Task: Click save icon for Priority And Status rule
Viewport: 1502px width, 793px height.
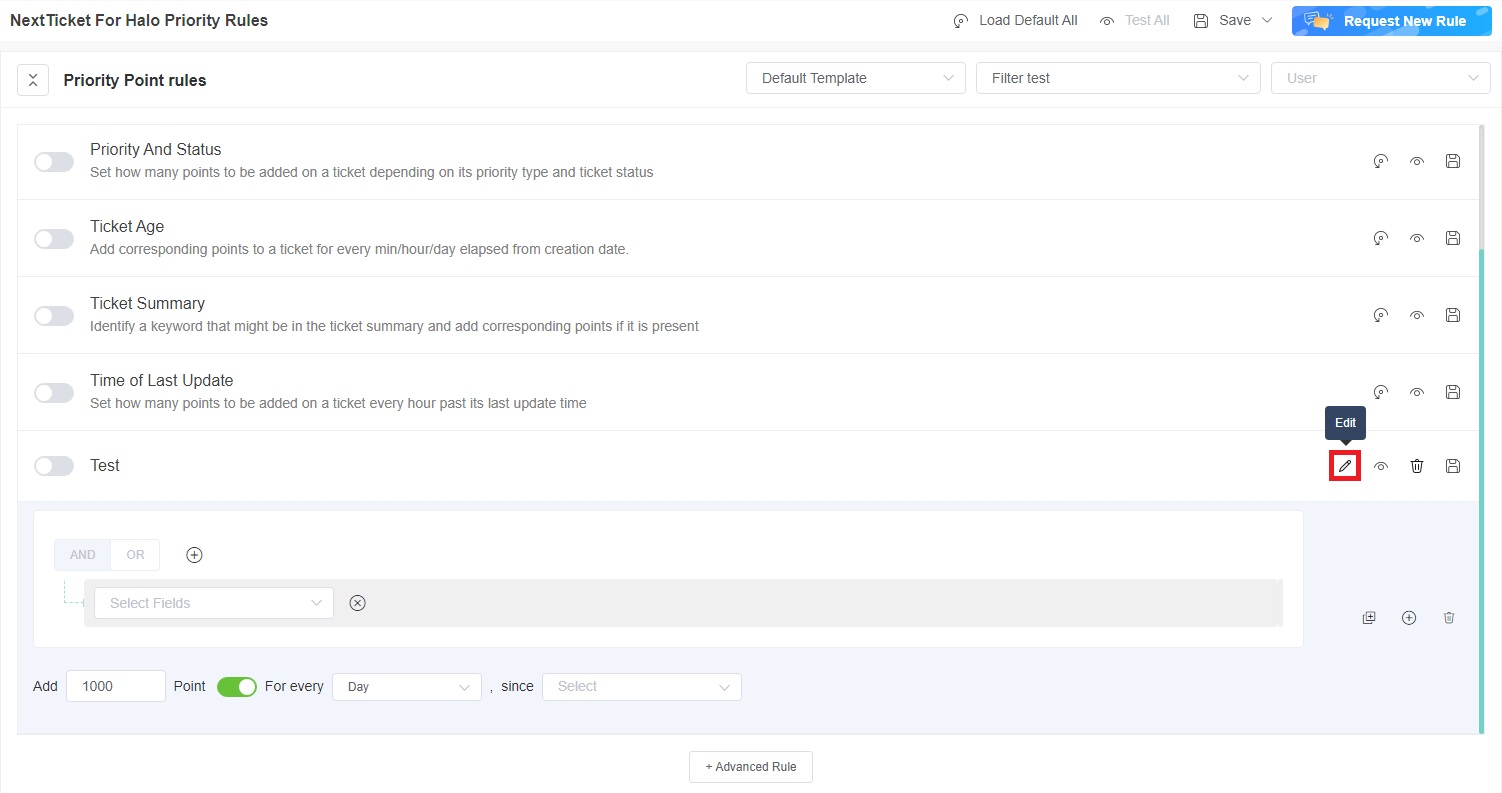Action: pos(1453,161)
